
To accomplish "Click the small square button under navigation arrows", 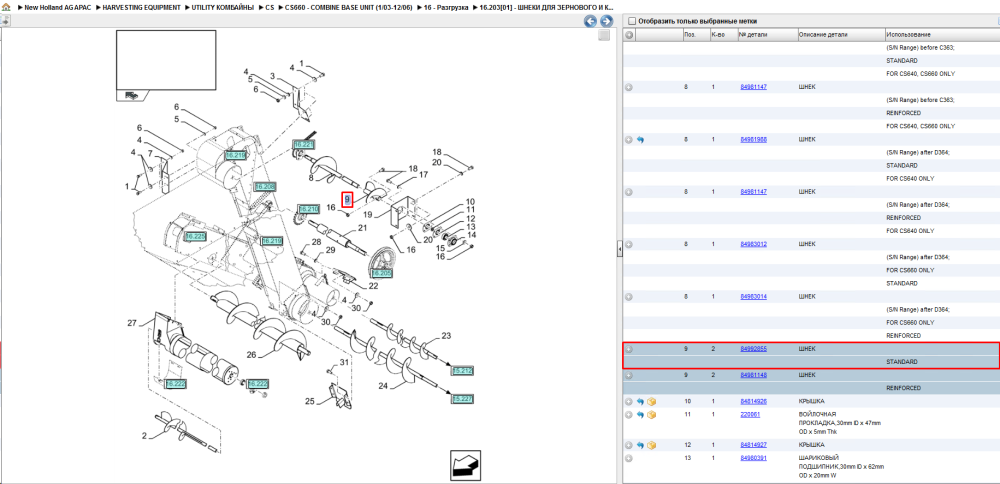I will click(604, 36).
